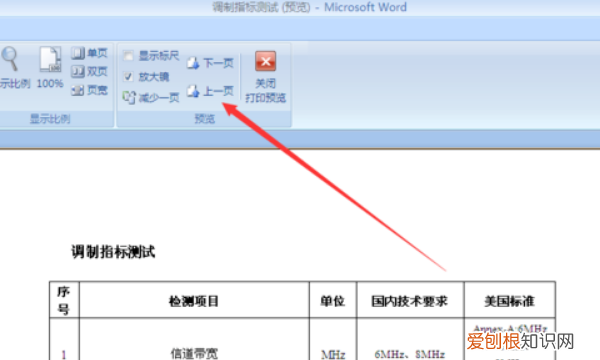
Task: Click table header 检测项目
Action: click(x=194, y=301)
